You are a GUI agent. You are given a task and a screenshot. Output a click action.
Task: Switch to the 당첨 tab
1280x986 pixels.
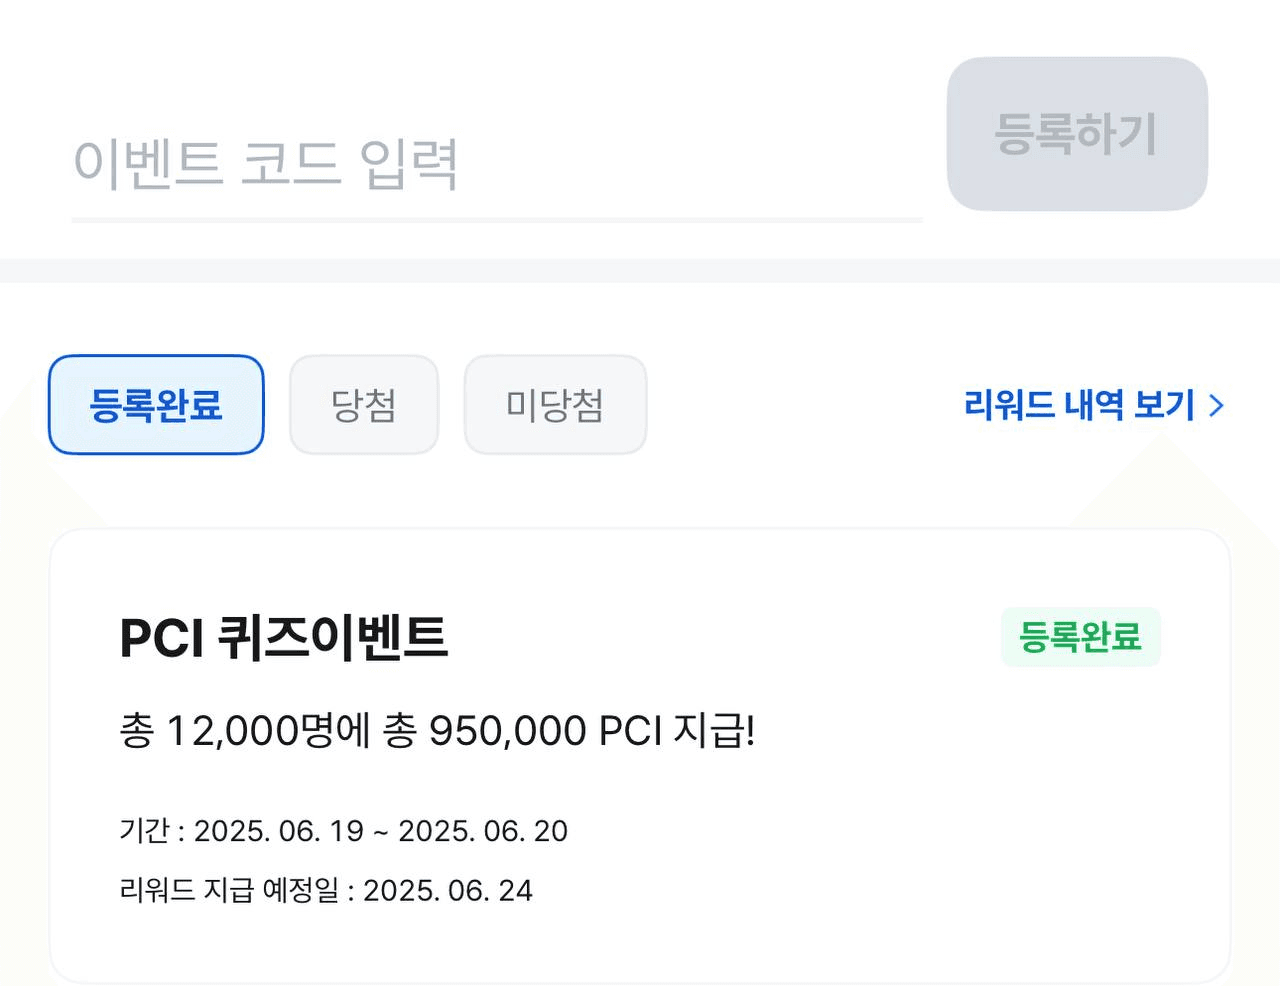(364, 405)
